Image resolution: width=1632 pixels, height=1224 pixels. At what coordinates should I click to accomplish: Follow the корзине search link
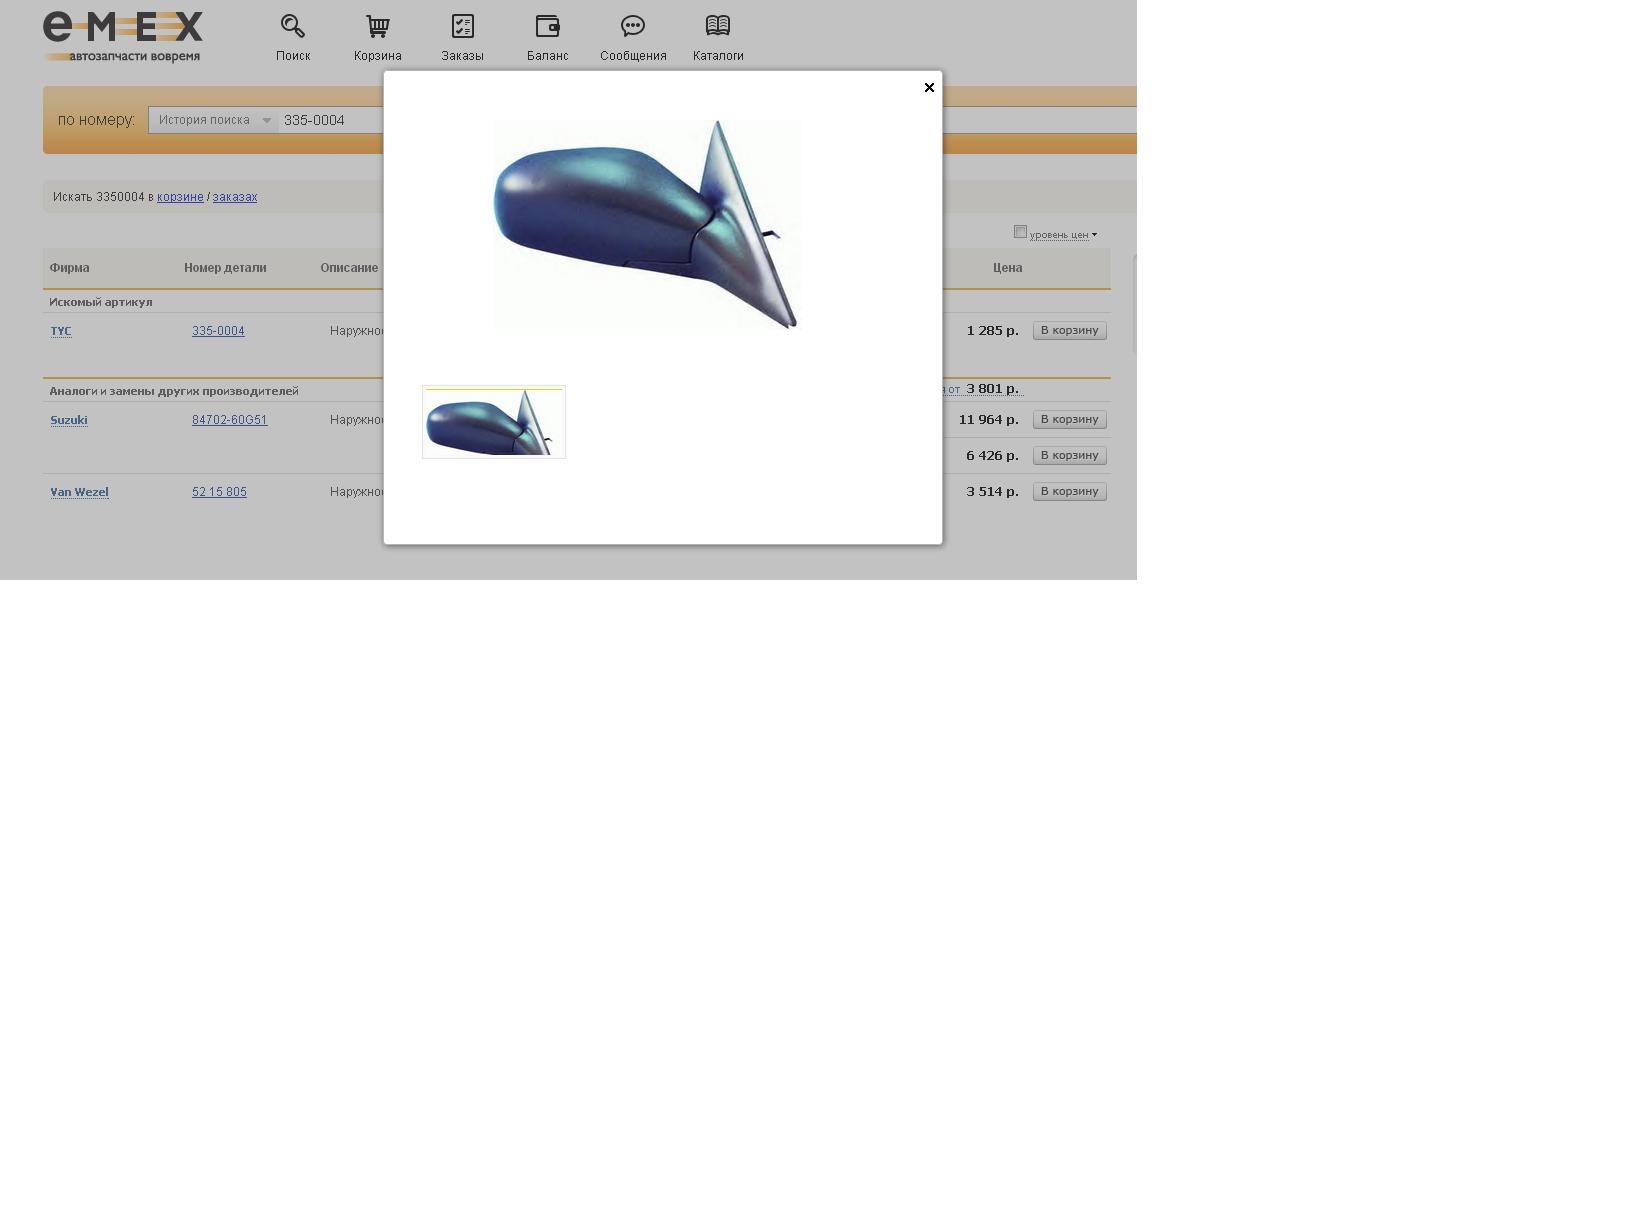coord(180,197)
